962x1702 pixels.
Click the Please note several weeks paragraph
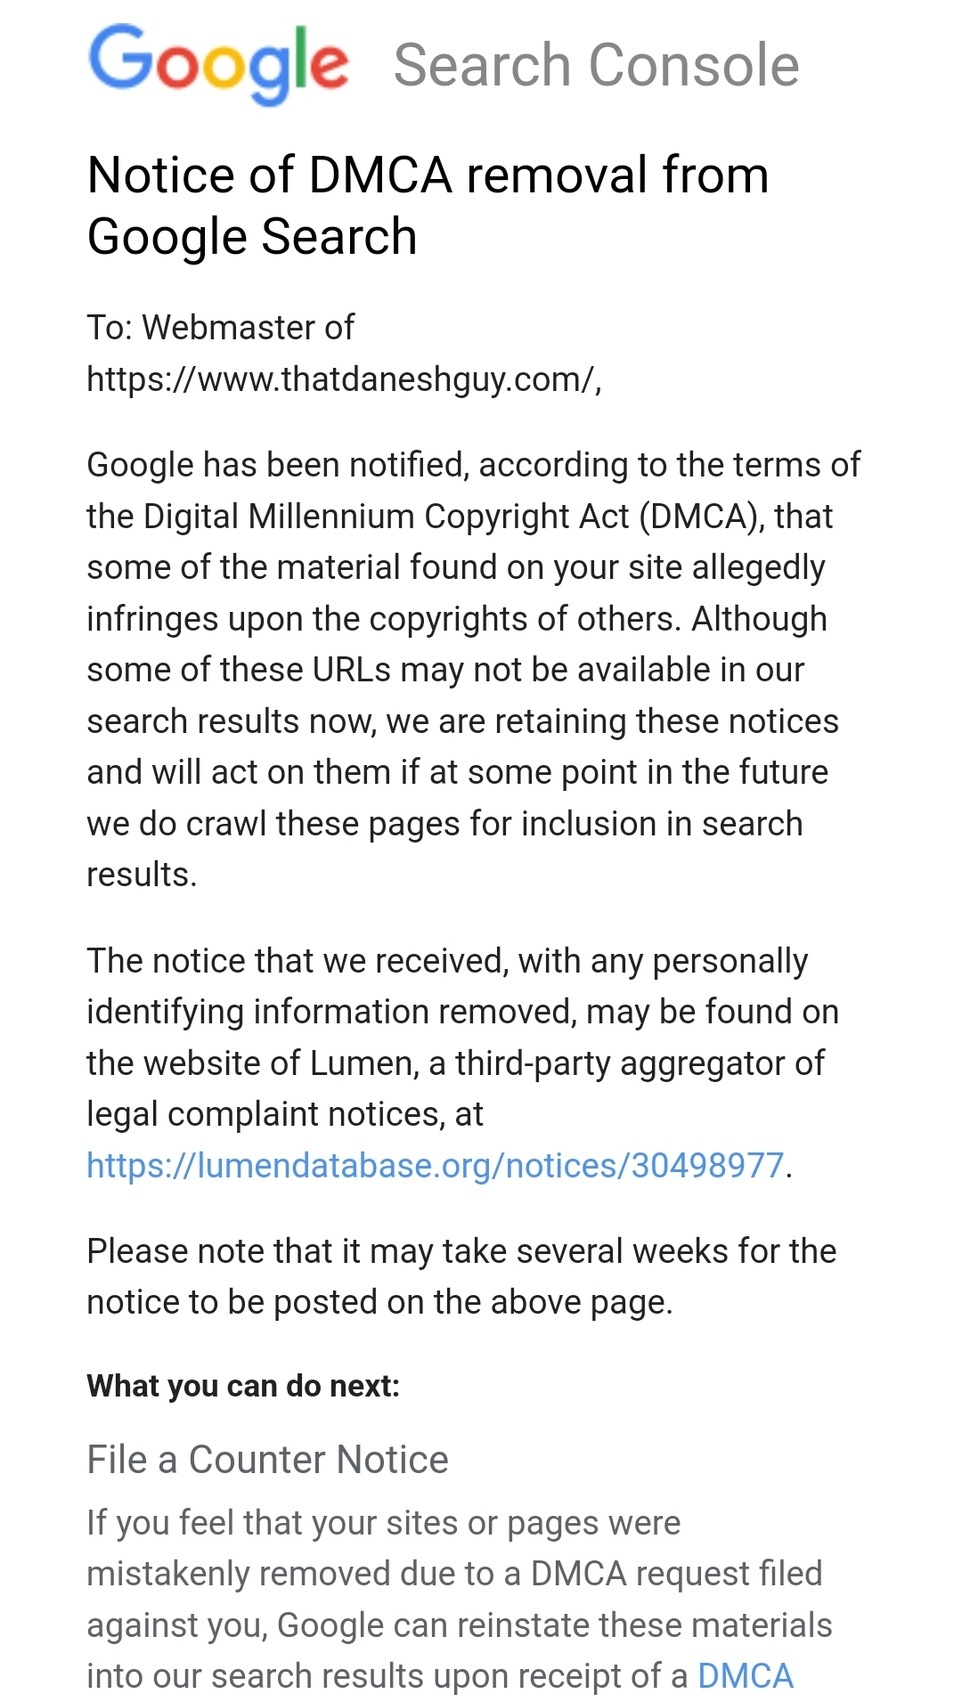[x=461, y=1276]
